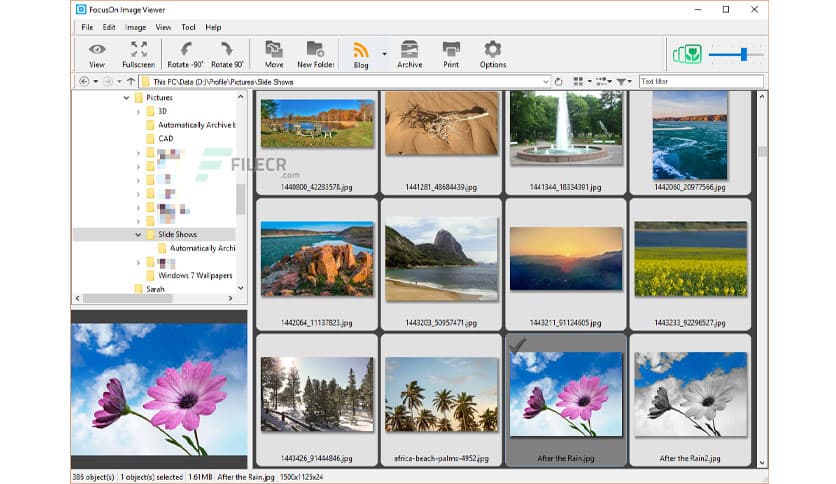Screen dimensions: 836x484
Task: Click thumbnail grid vertical scrollbar down arrow
Action: [762, 463]
